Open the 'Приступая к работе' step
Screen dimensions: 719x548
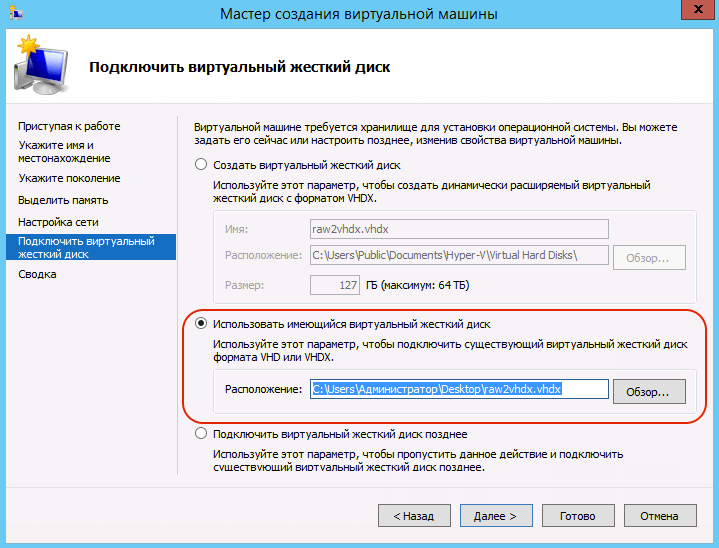click(69, 126)
